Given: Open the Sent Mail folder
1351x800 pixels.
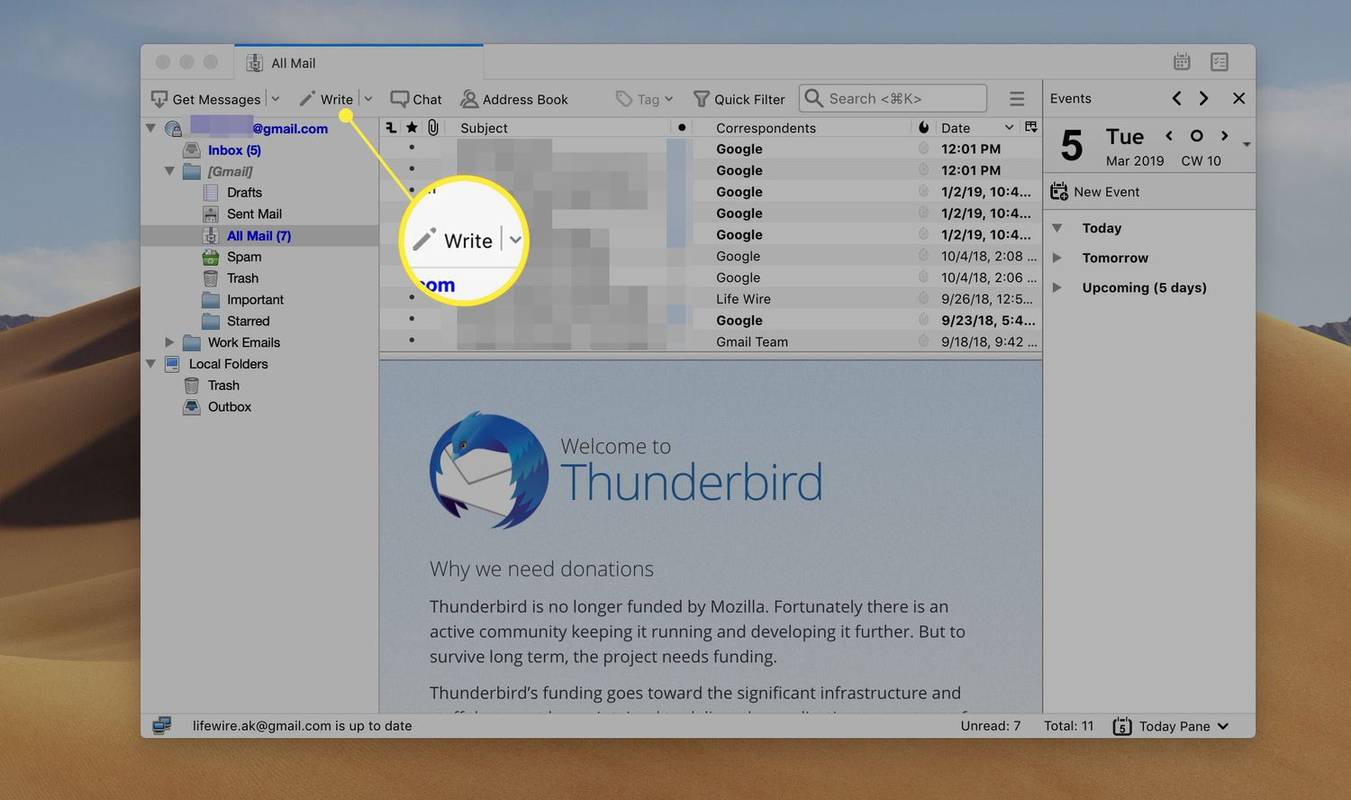Looking at the screenshot, I should pos(254,214).
